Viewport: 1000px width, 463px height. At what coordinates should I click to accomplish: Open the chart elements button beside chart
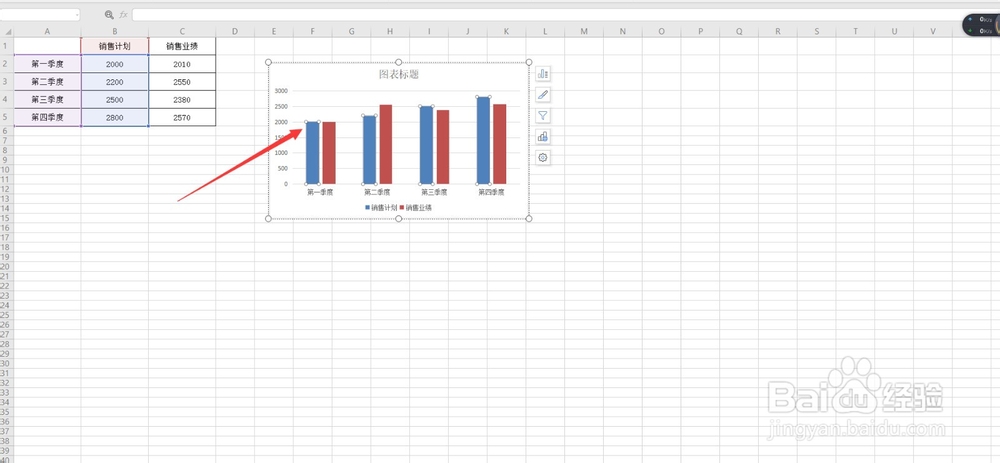[543, 74]
